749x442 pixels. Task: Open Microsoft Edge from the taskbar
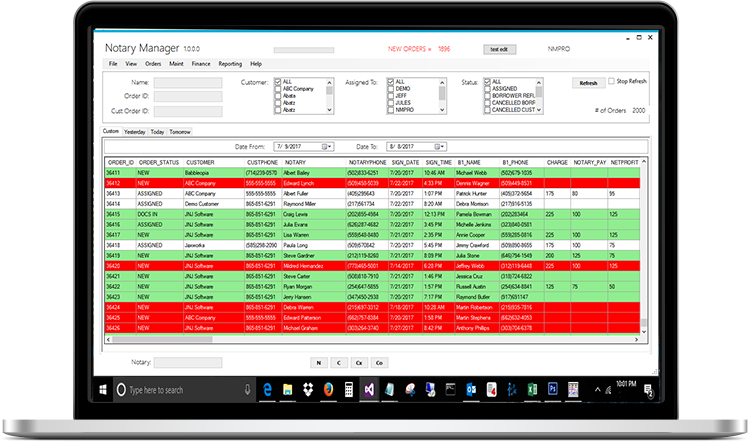[x=268, y=389]
